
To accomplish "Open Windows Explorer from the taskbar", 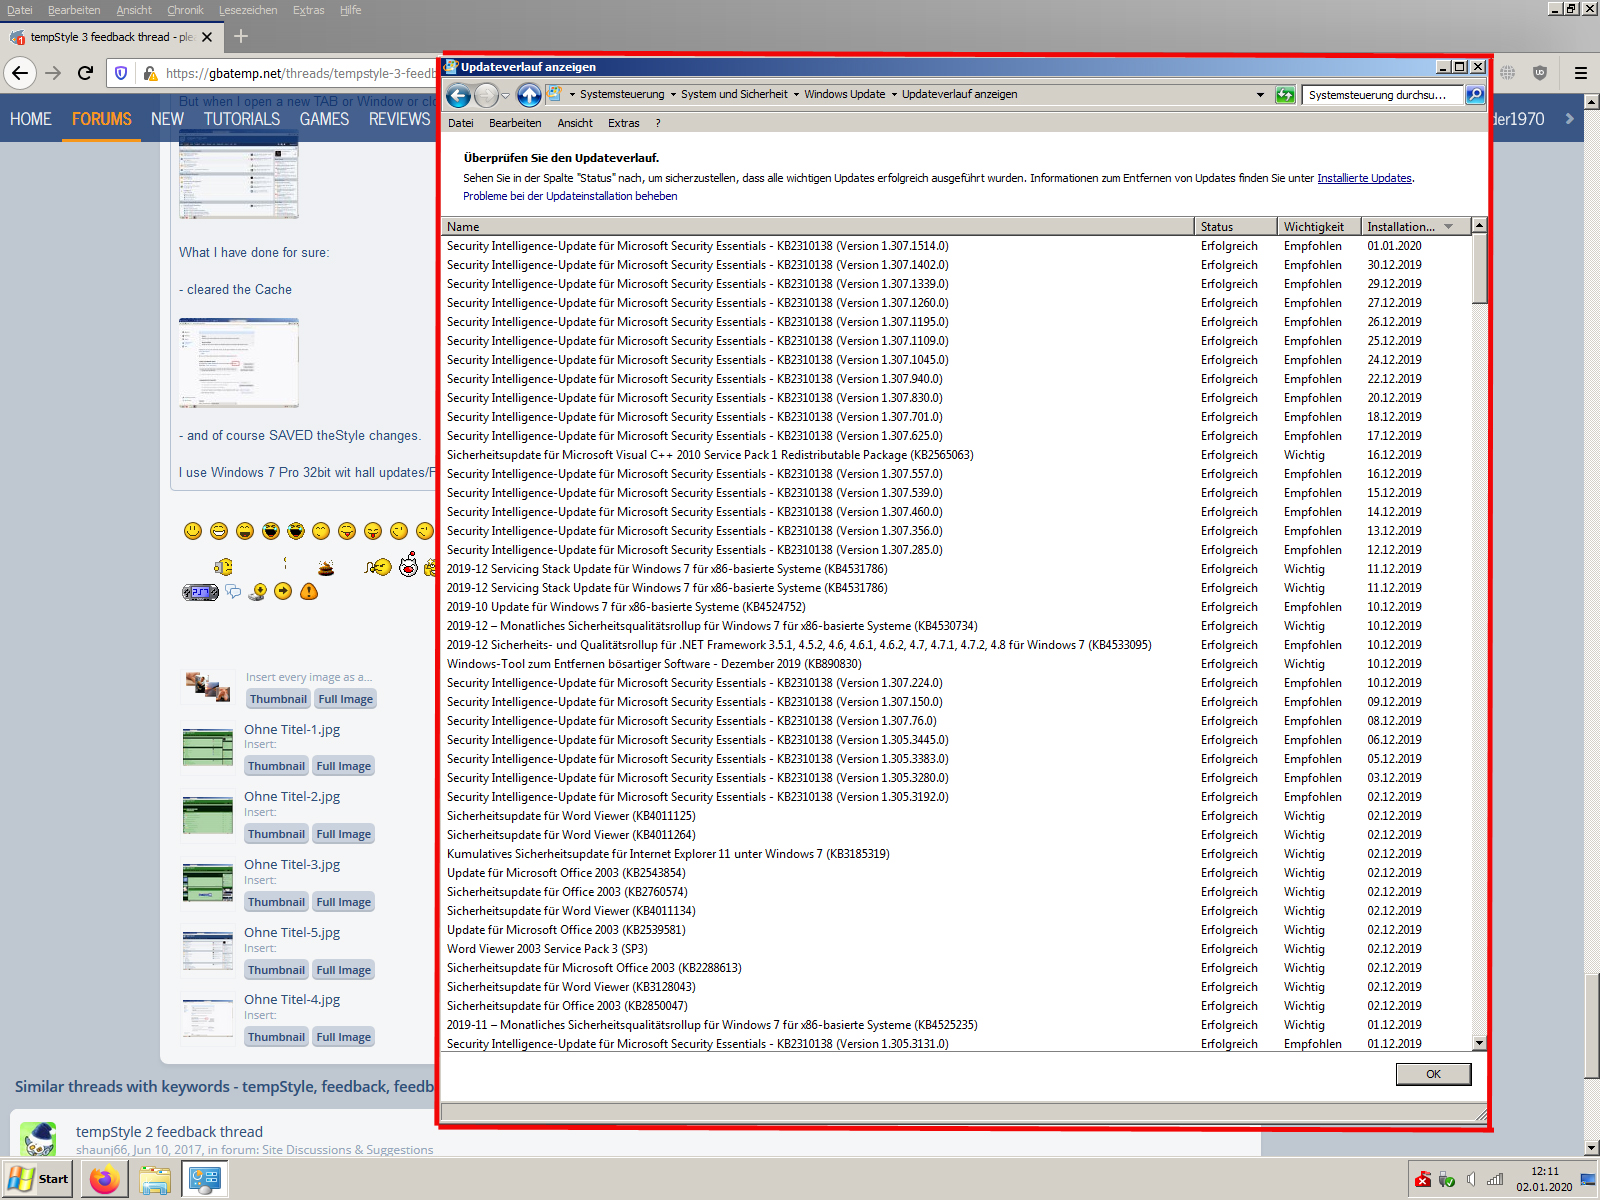I will coord(155,1180).
